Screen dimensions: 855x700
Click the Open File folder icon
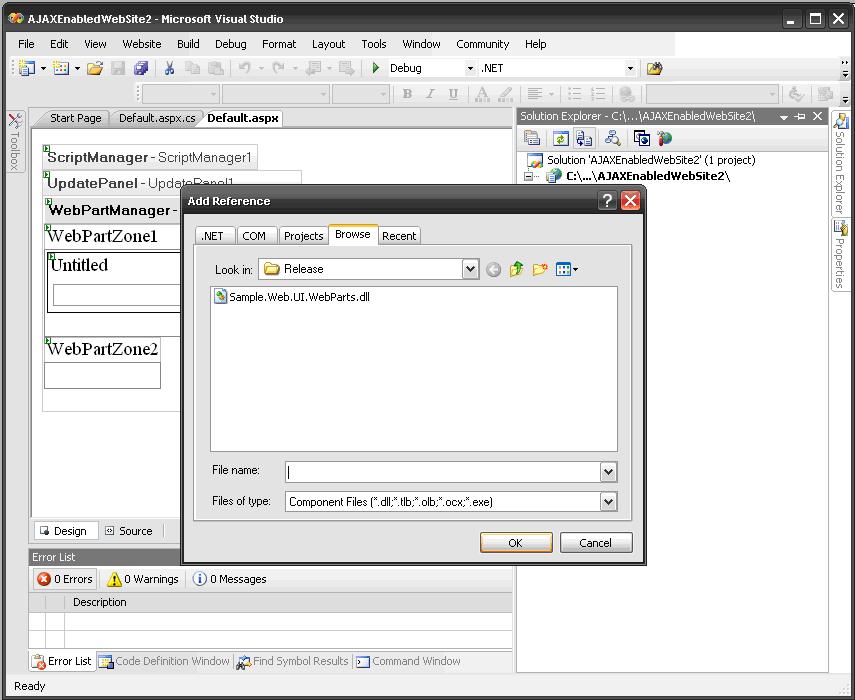95,68
